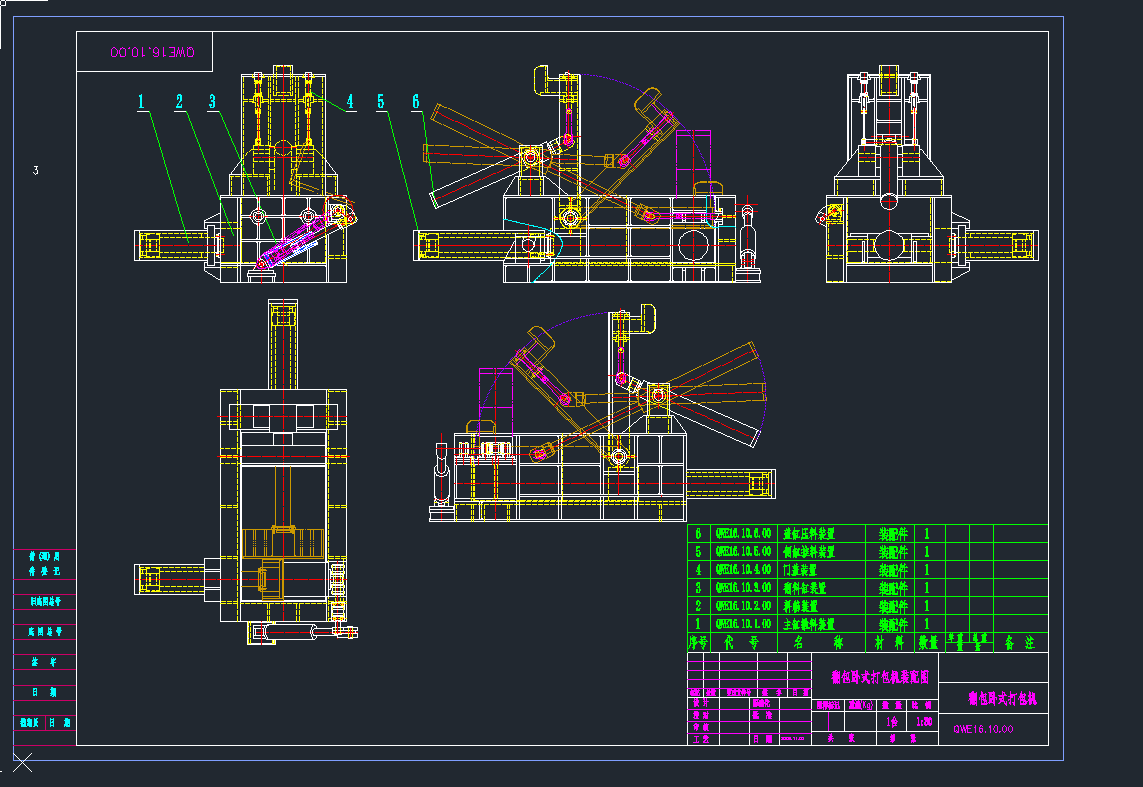Click the 序号 header cell

[x=698, y=642]
